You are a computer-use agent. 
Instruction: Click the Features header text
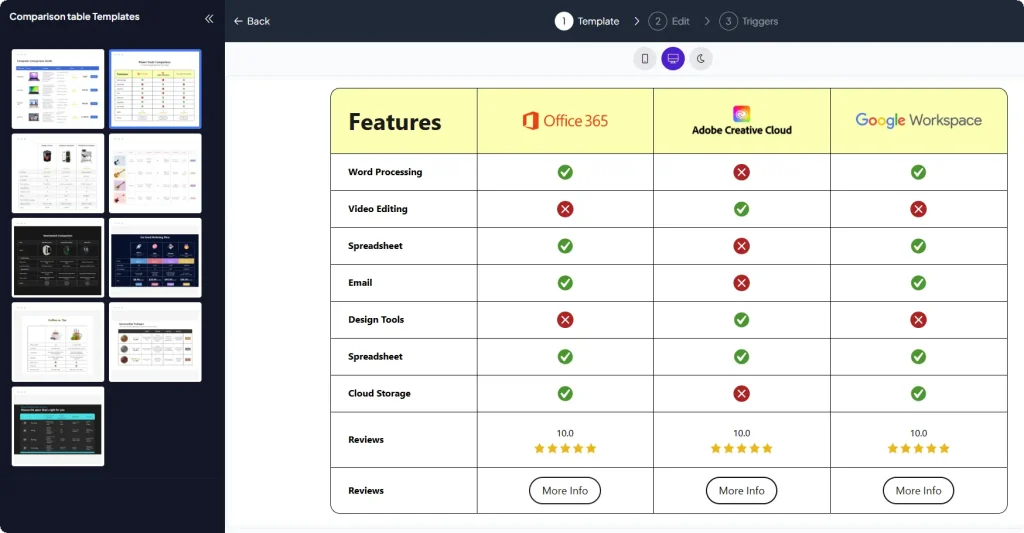(394, 122)
